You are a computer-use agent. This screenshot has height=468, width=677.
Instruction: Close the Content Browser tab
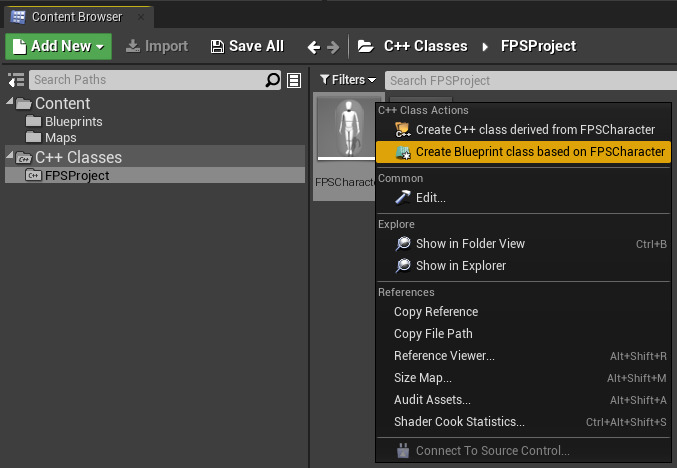pos(141,17)
